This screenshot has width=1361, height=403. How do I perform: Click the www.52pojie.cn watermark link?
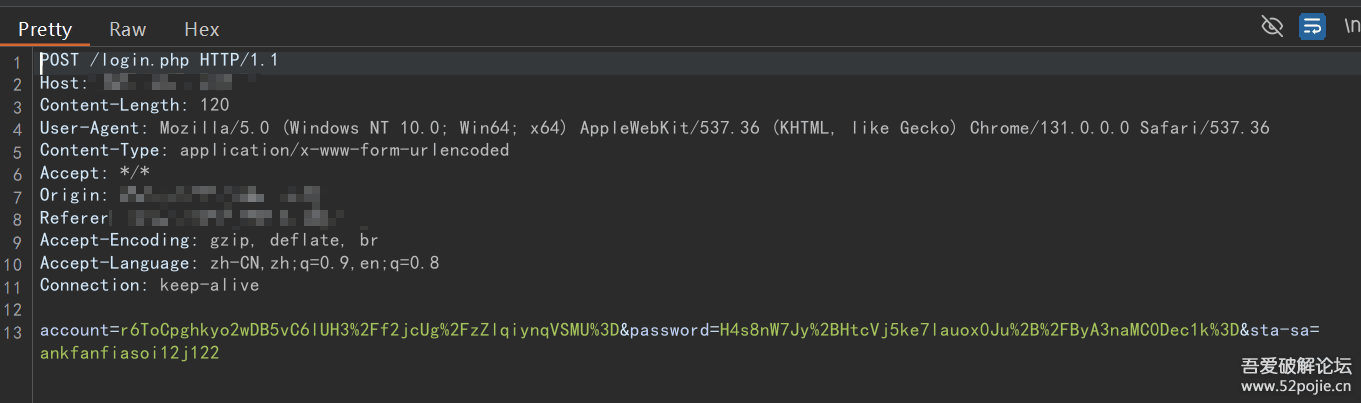1296,385
